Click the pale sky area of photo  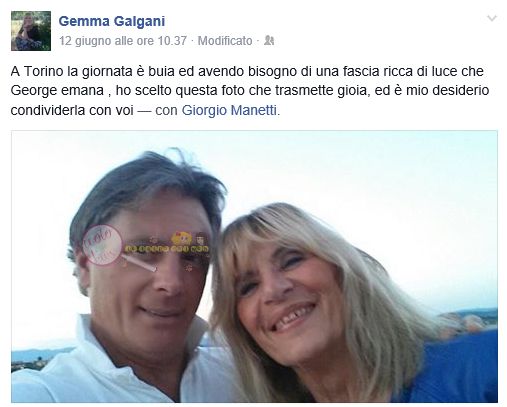point(350,167)
